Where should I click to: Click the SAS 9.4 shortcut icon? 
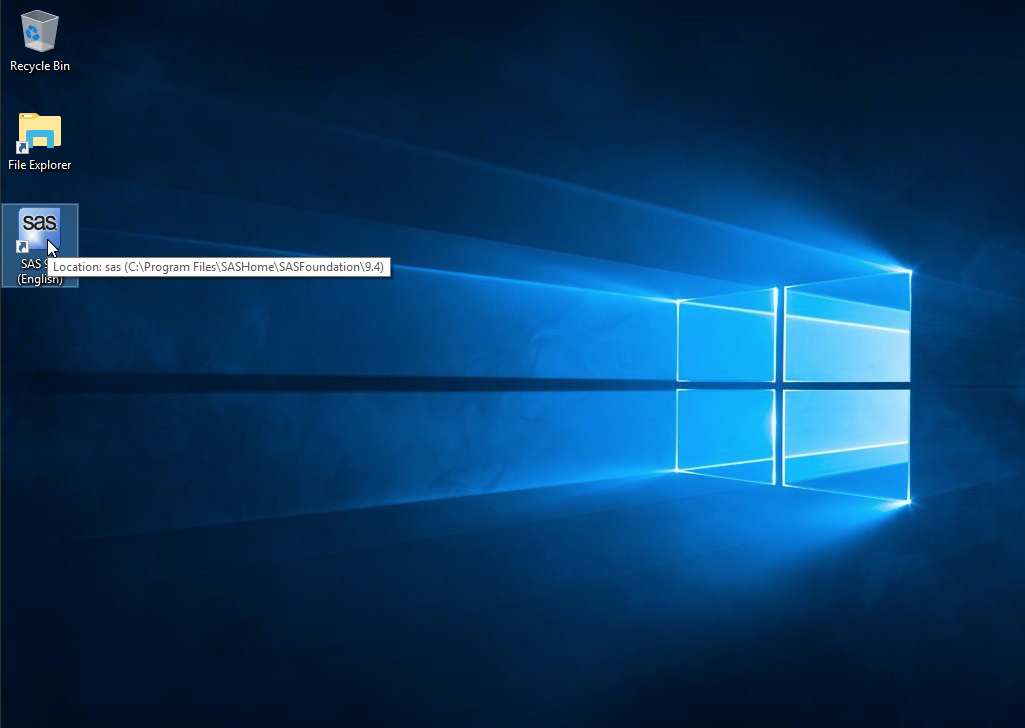40,231
